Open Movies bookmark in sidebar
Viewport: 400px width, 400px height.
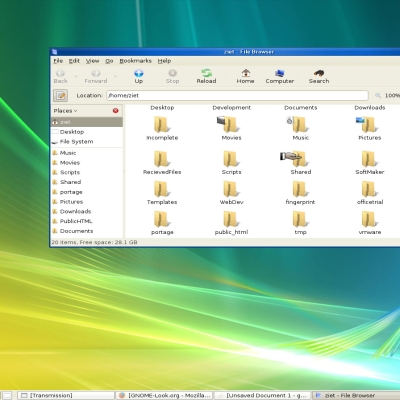tap(87, 162)
